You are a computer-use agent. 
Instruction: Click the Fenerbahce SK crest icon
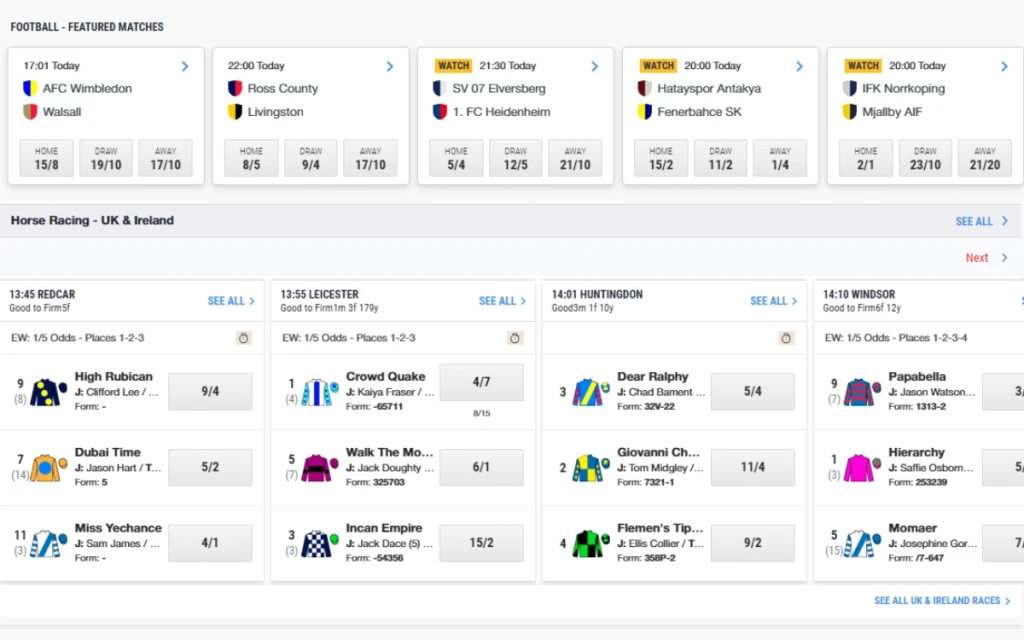tap(645, 112)
